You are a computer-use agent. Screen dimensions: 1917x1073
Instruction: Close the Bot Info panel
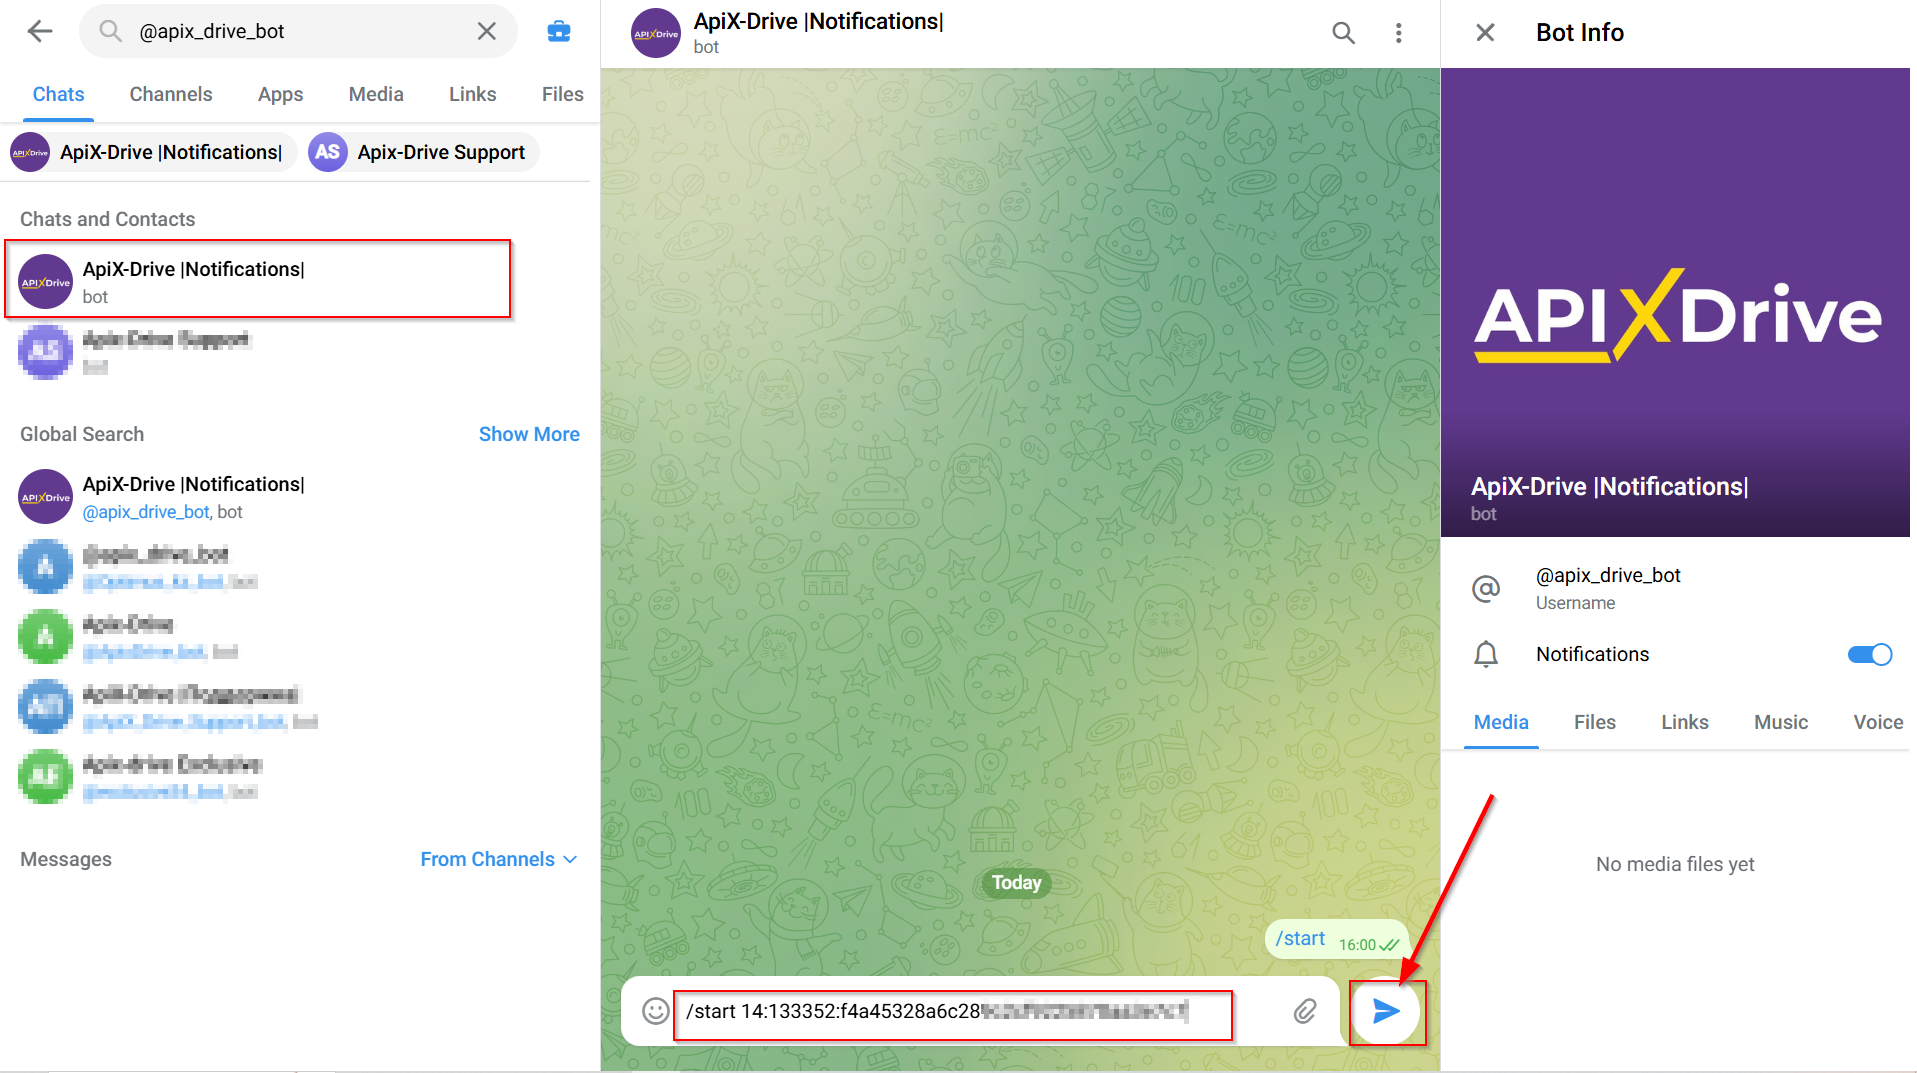[x=1485, y=33]
